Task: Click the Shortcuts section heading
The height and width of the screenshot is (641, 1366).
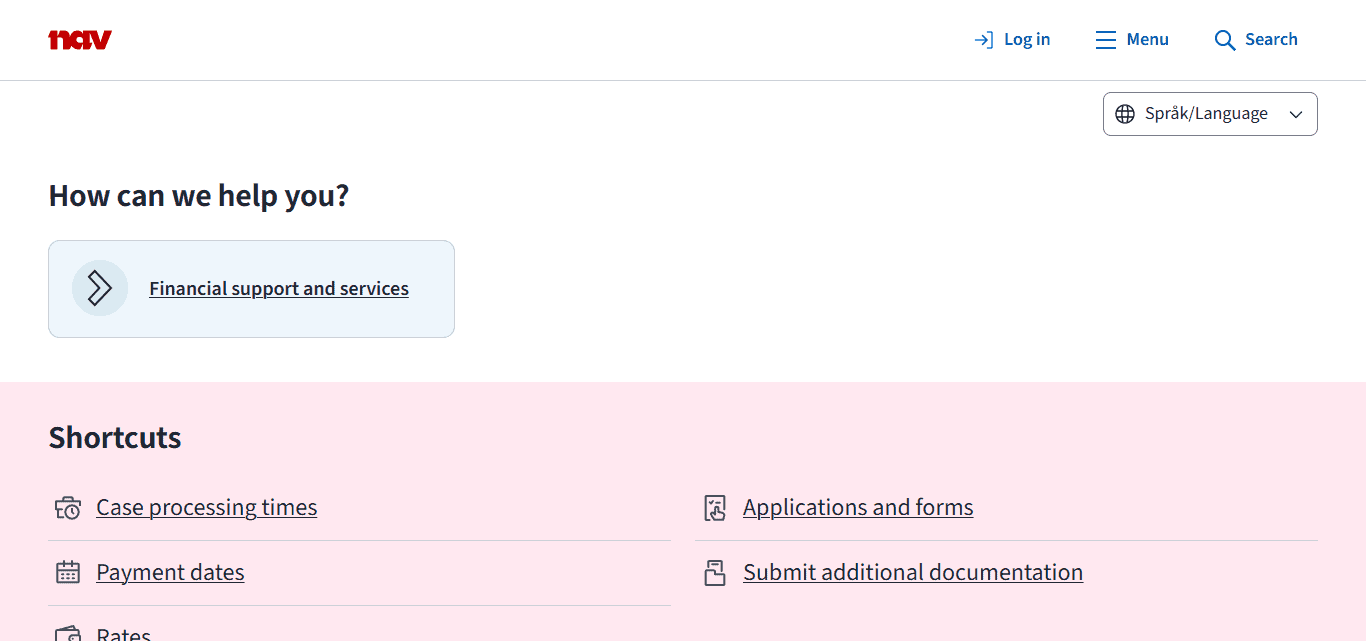Action: click(115, 438)
